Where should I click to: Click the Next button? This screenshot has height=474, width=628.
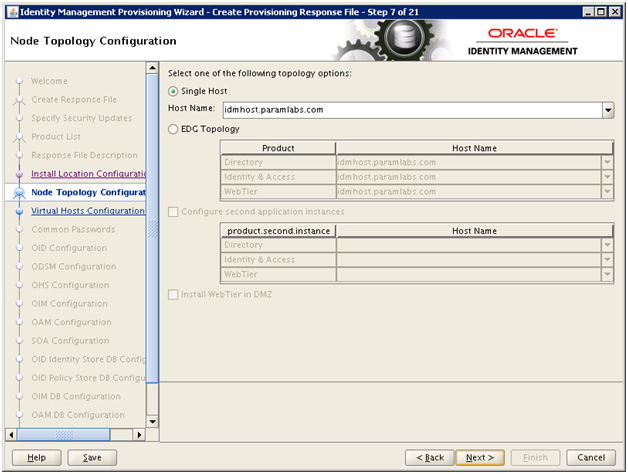pos(480,458)
